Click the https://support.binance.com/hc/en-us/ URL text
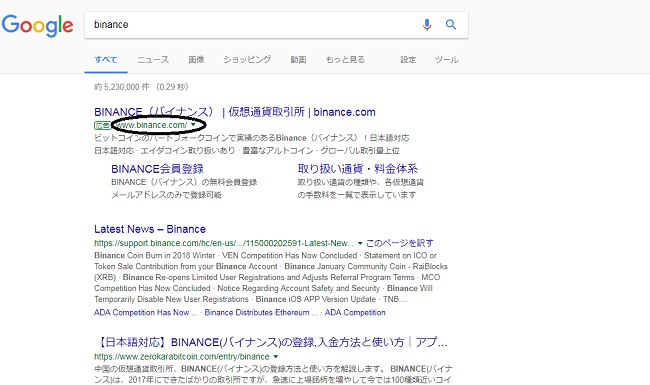Image resolution: width=650 pixels, height=385 pixels. (x=224, y=243)
